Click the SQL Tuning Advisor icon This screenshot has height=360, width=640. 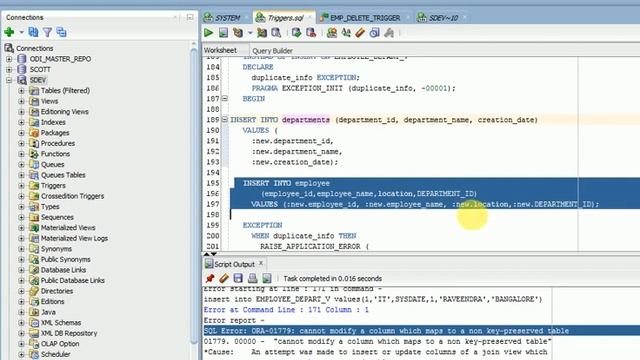[x=276, y=33]
